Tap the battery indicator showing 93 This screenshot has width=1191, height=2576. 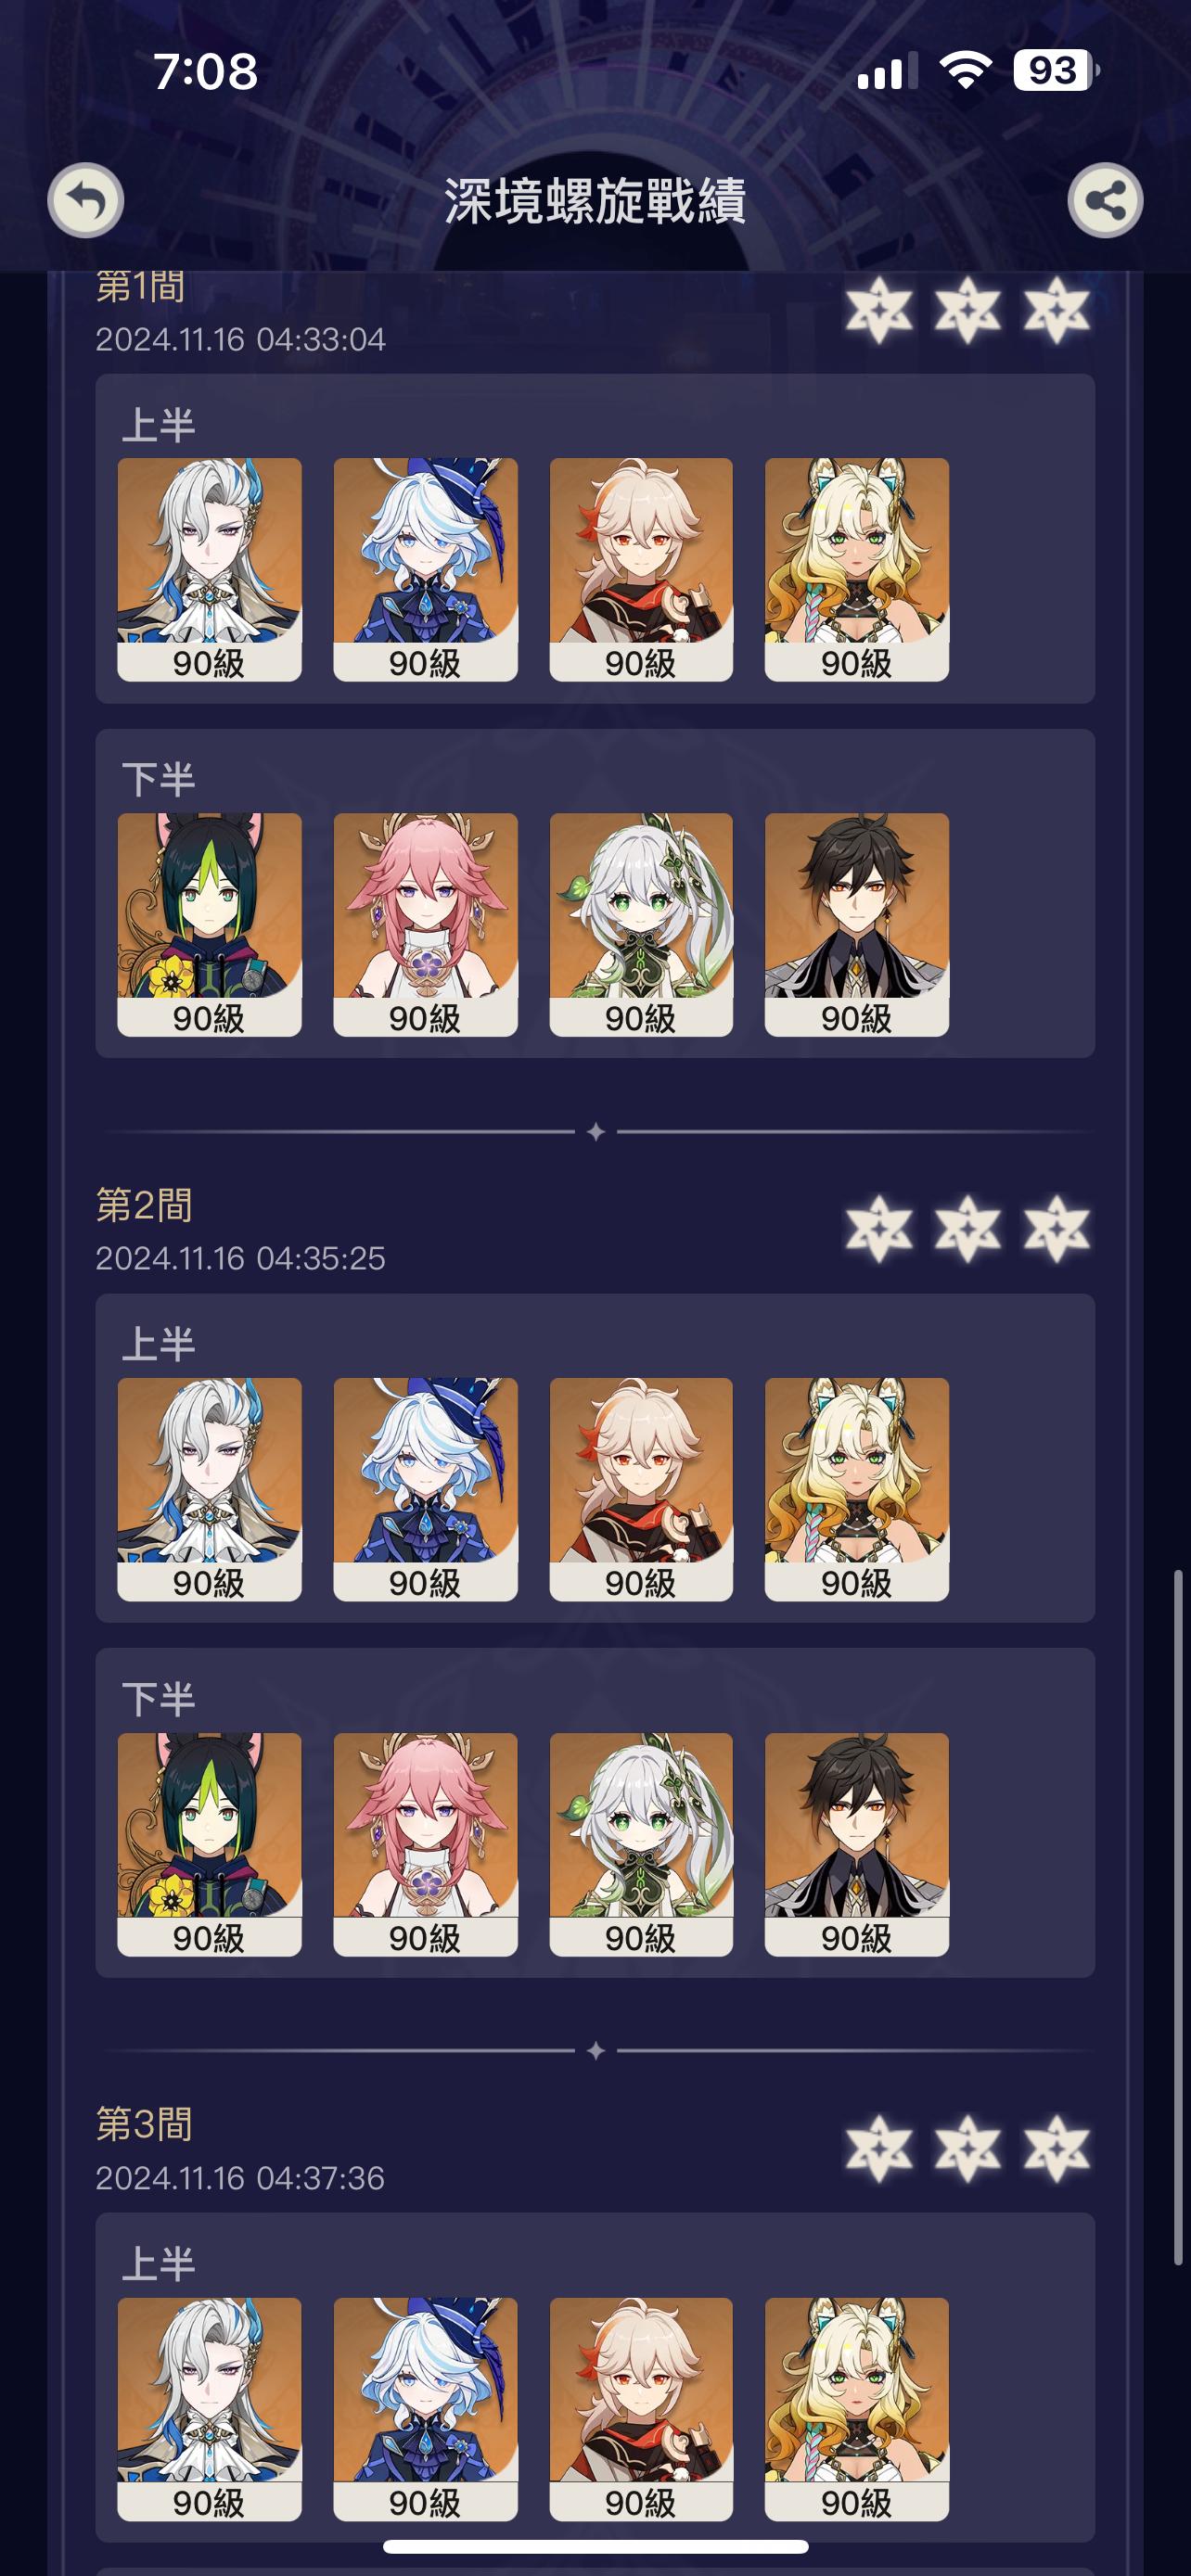point(1056,71)
